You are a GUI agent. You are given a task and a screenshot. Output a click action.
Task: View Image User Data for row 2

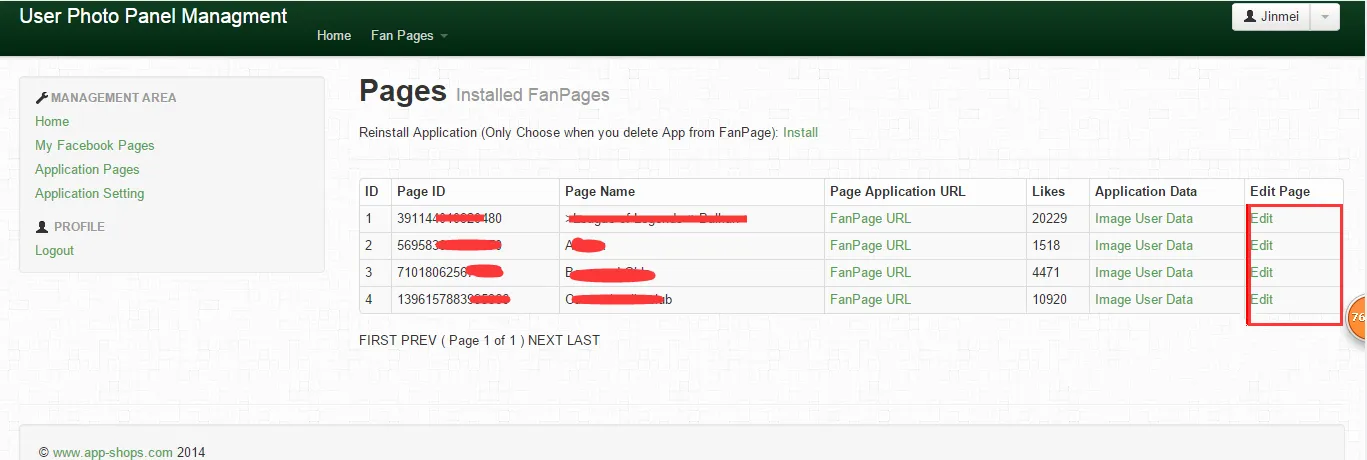(x=1144, y=245)
